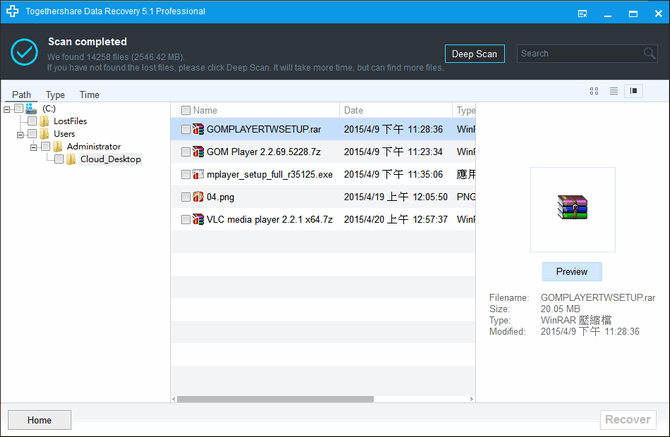Minimize the Togethershare window
This screenshot has height=437, width=670.
tap(608, 14)
